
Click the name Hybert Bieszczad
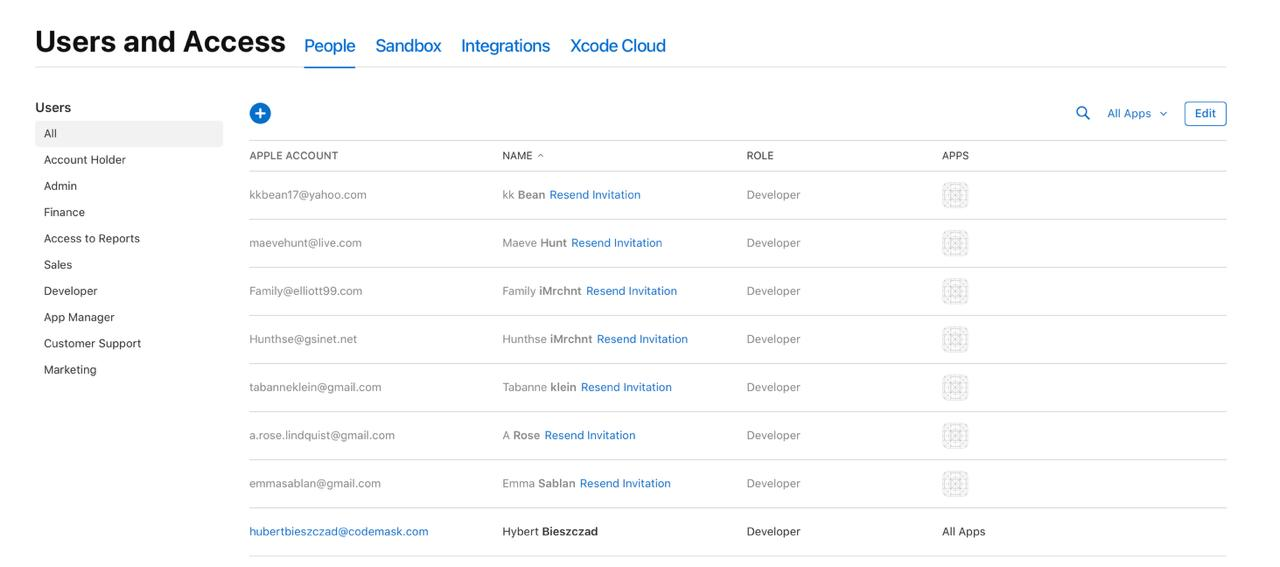click(550, 532)
